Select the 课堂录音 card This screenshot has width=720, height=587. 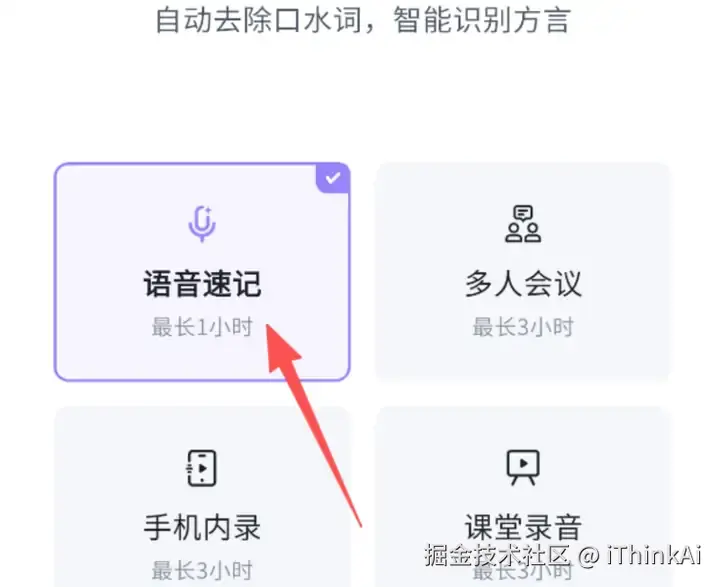pyautogui.click(x=523, y=497)
